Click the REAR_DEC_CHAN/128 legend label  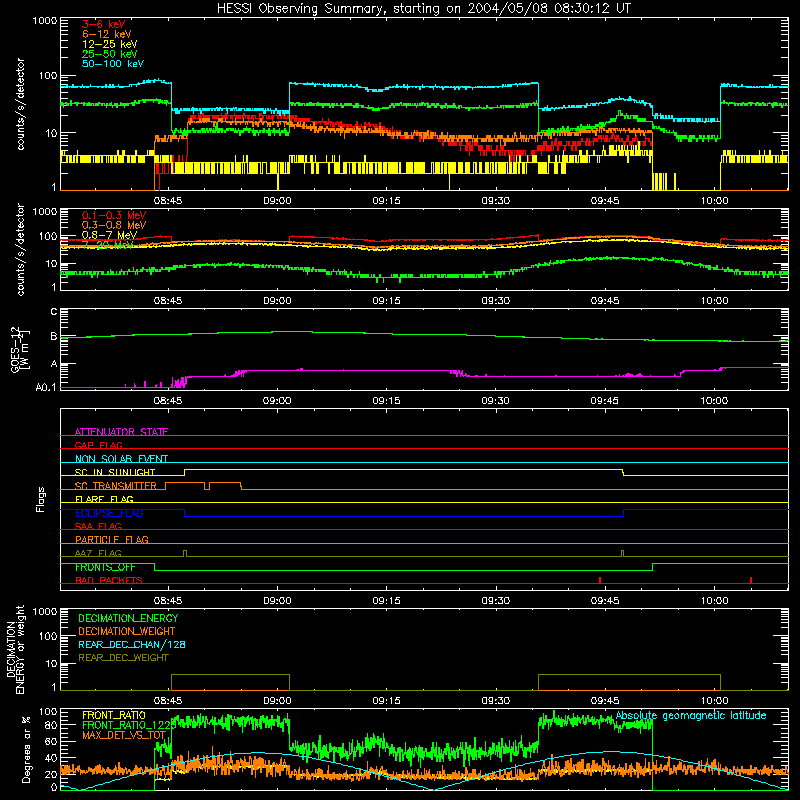coord(132,644)
